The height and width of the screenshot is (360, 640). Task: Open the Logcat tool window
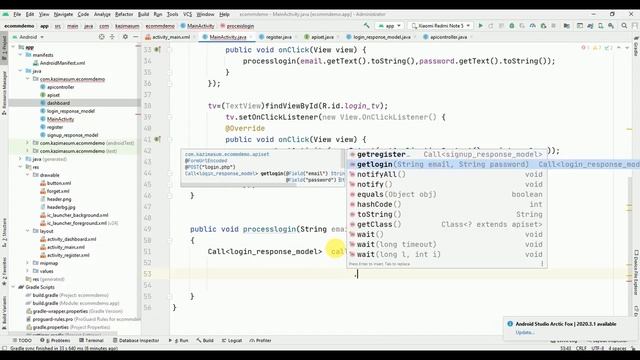pos(232,340)
